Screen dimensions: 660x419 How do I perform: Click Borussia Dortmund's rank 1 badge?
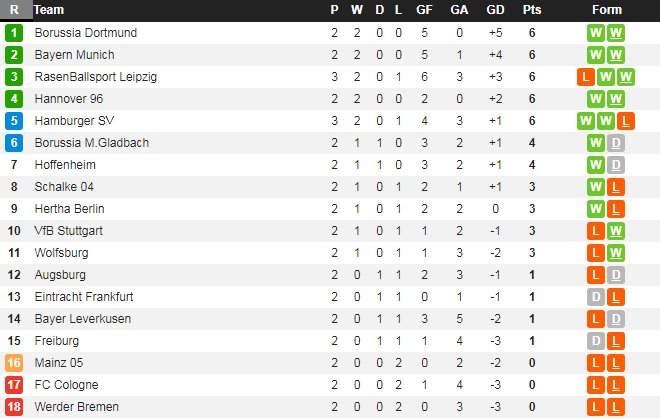point(14,33)
